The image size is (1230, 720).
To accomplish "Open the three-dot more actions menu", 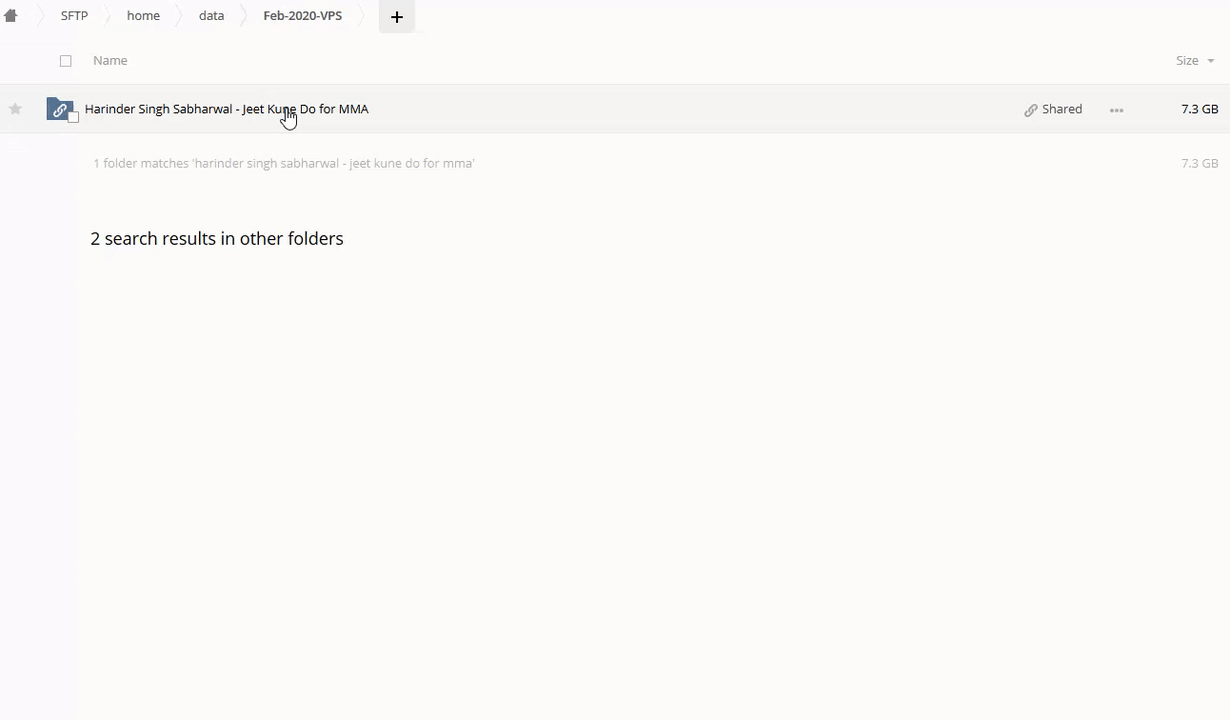I will pos(1116,110).
